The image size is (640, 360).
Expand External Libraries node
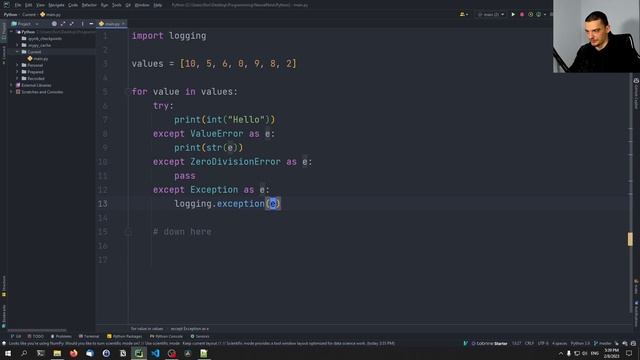[x=11, y=85]
